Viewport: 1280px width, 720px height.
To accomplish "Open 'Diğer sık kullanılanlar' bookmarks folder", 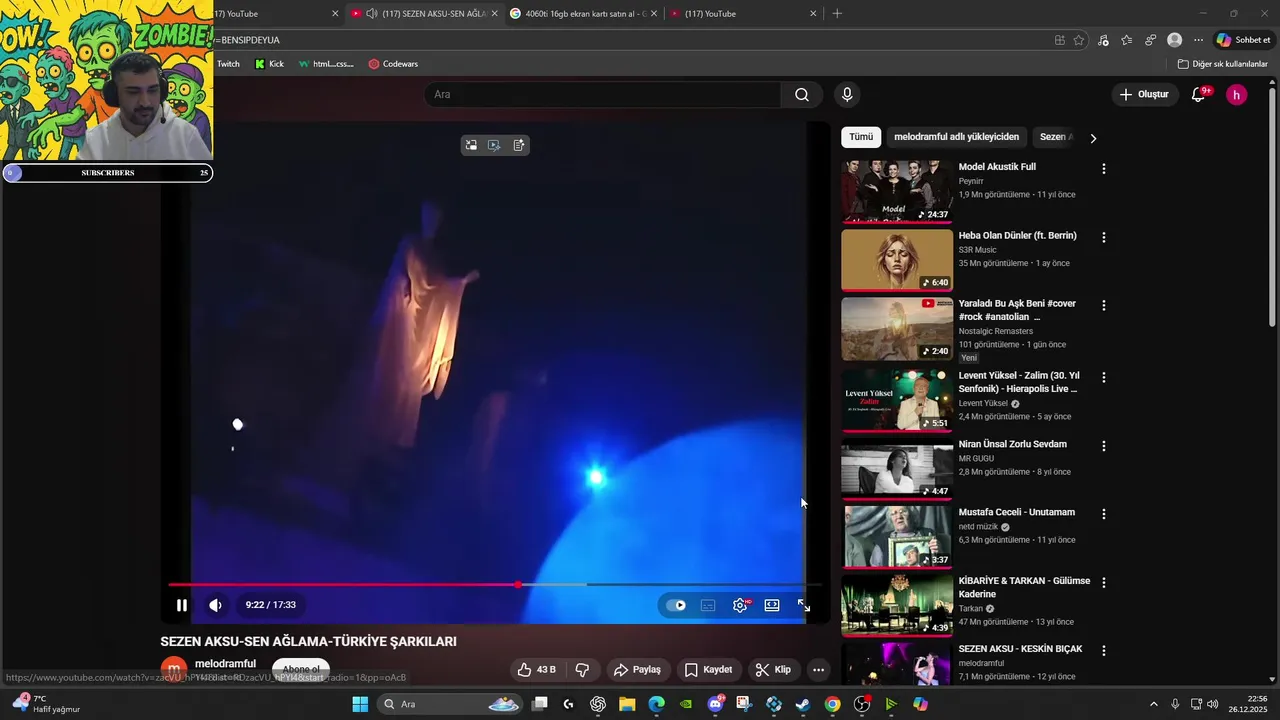I will pyautogui.click(x=1222, y=64).
